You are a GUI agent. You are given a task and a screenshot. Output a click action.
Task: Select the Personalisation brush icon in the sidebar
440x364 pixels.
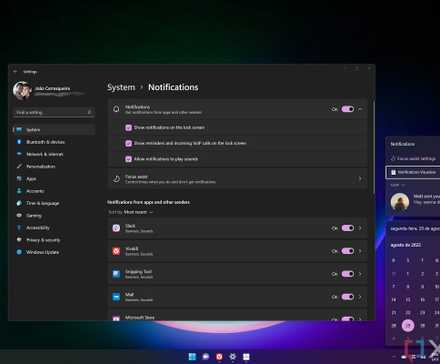coord(19,166)
